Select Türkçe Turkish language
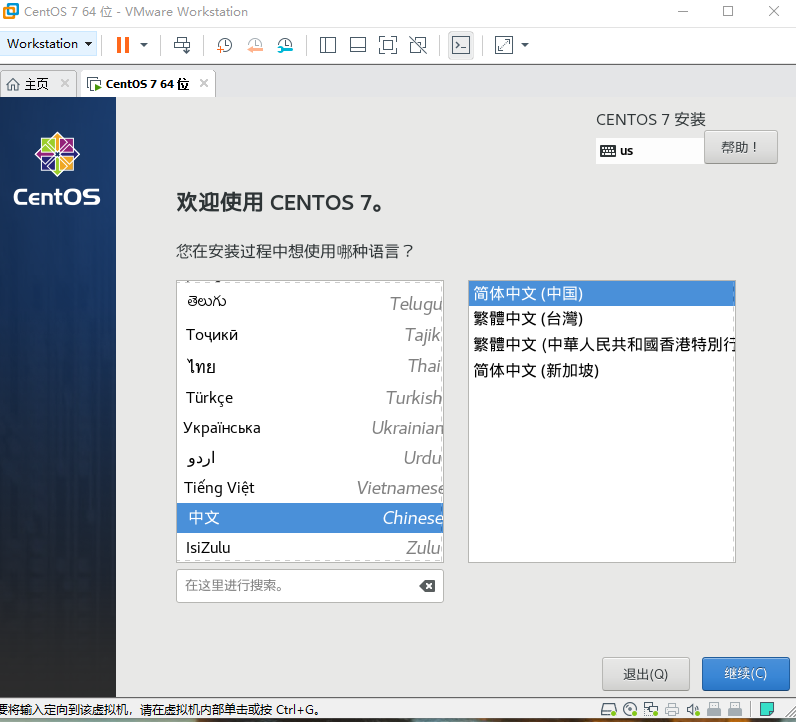 310,397
